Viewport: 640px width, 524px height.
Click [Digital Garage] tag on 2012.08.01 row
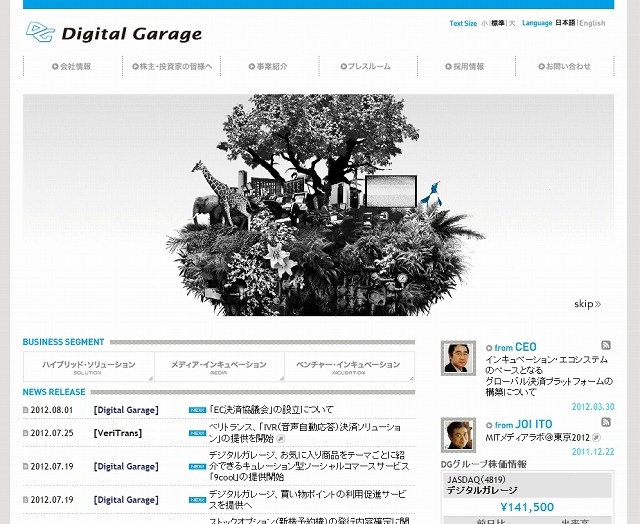(x=126, y=410)
